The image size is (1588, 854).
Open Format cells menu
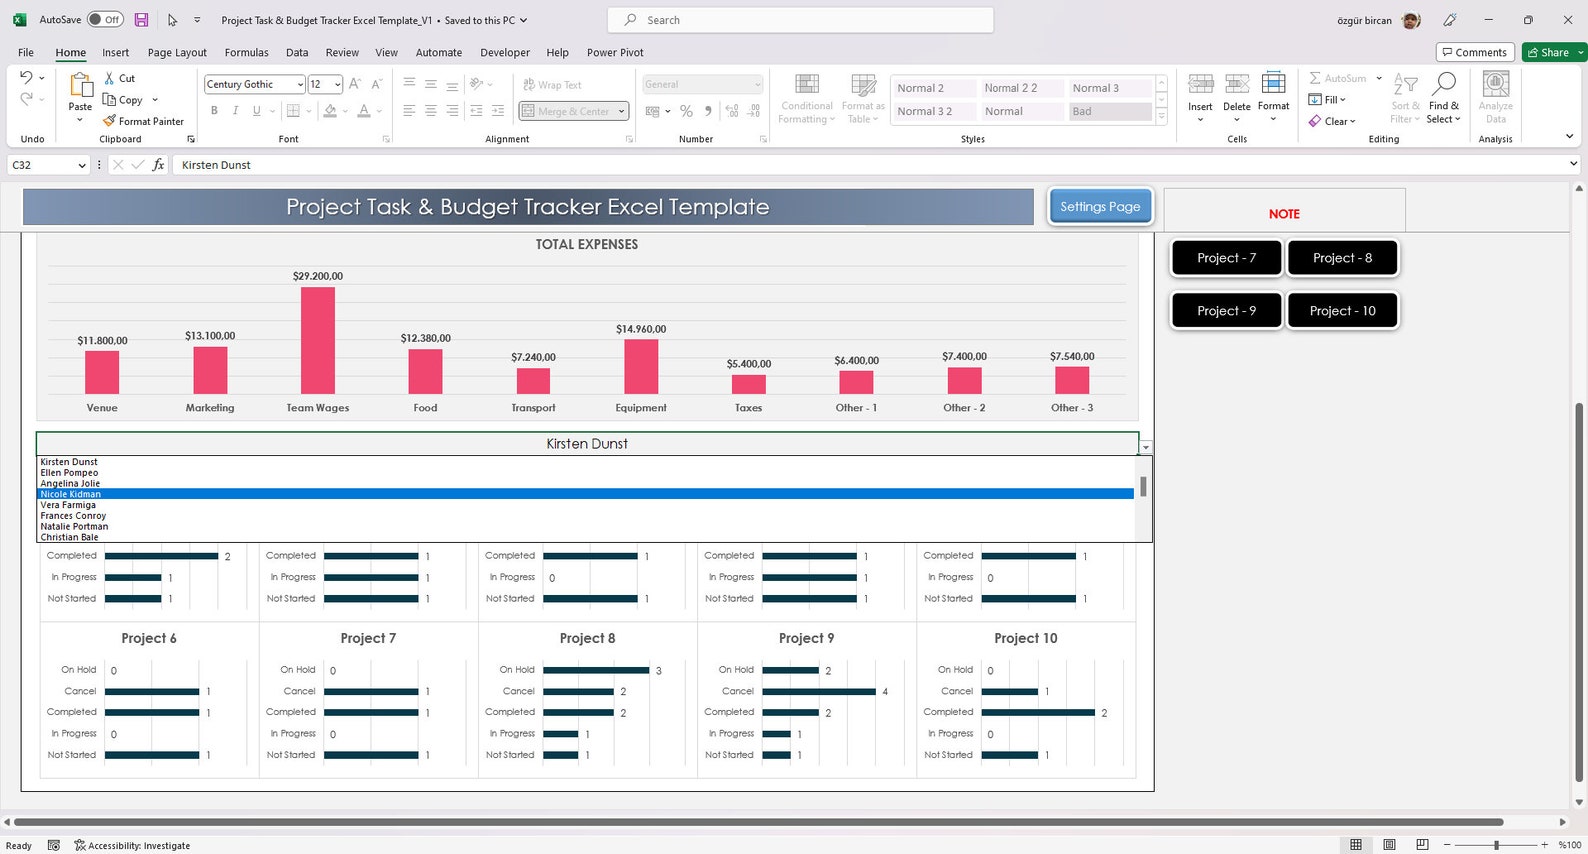click(1273, 98)
